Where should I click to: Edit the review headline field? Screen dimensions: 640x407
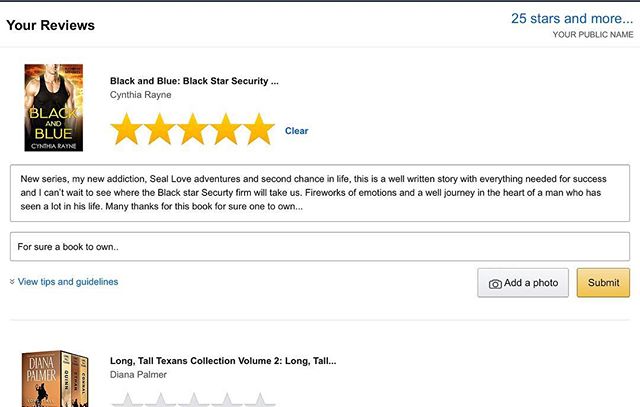pos(320,246)
